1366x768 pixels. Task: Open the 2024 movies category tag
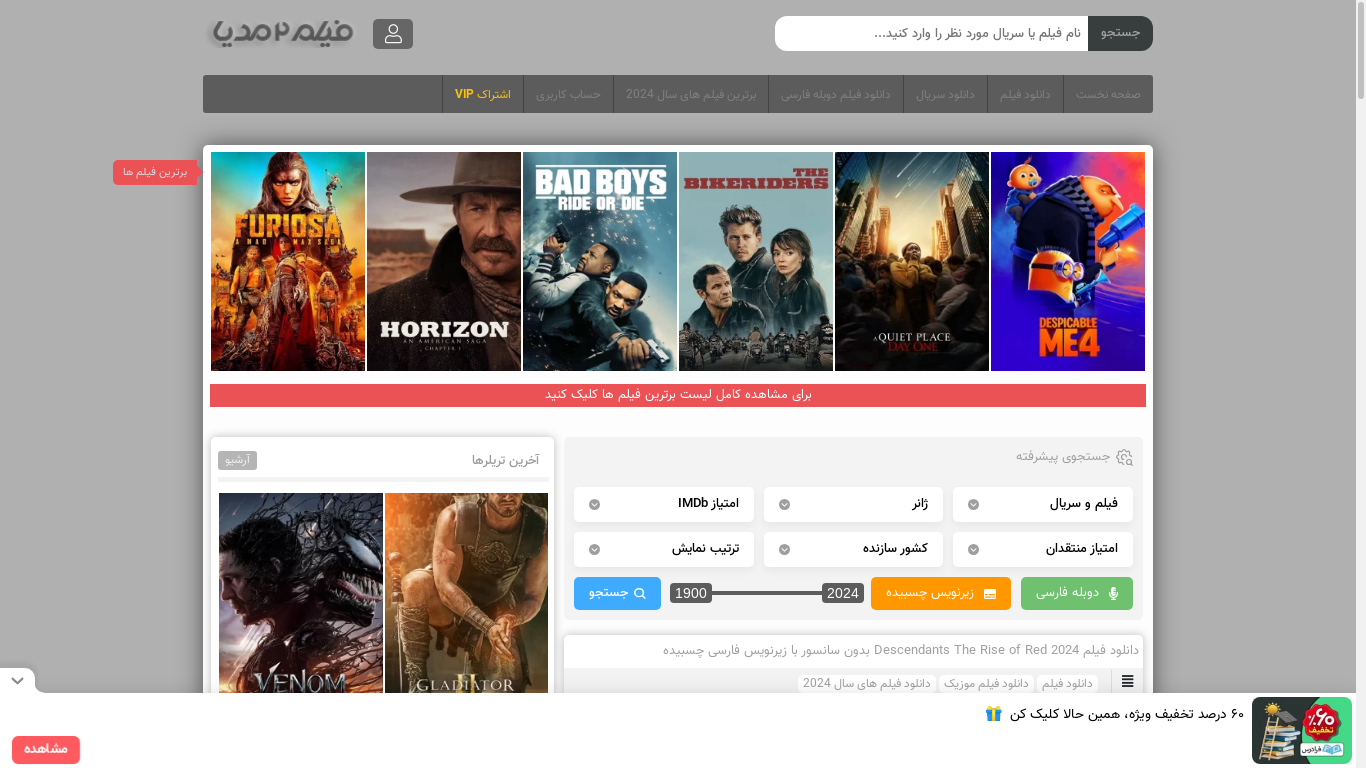[x=867, y=683]
